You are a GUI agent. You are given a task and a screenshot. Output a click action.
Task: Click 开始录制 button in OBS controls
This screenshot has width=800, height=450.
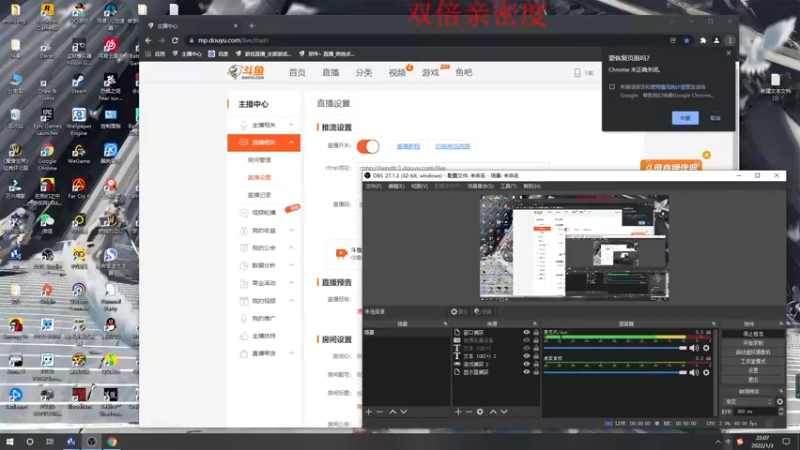pos(753,343)
